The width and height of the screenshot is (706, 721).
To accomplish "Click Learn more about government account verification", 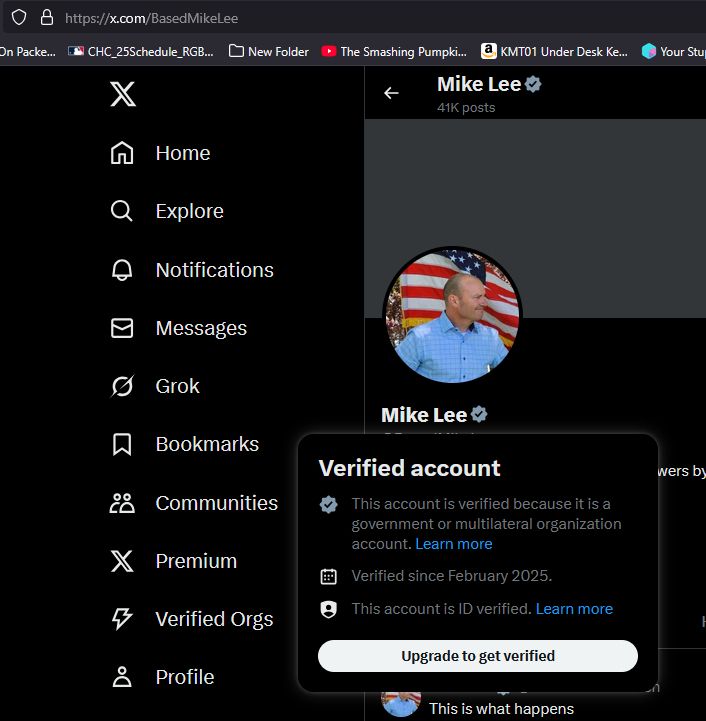I will click(453, 544).
